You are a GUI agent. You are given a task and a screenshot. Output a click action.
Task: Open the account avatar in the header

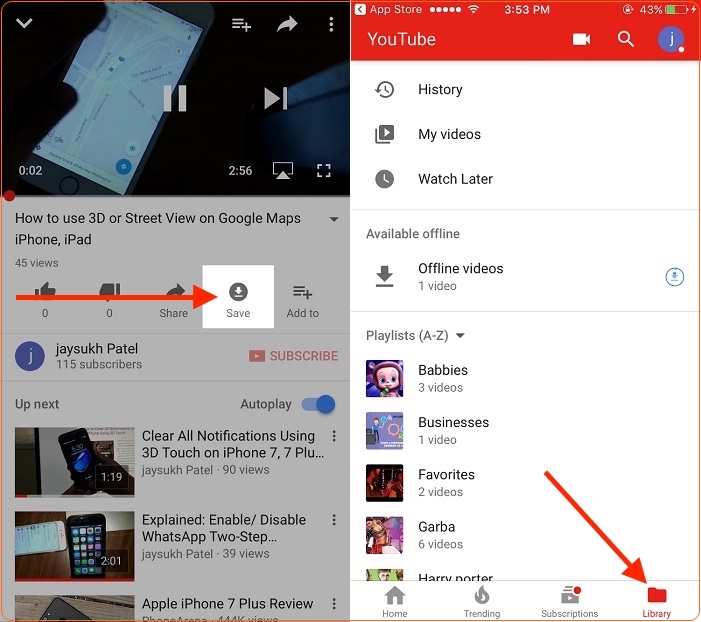click(671, 39)
